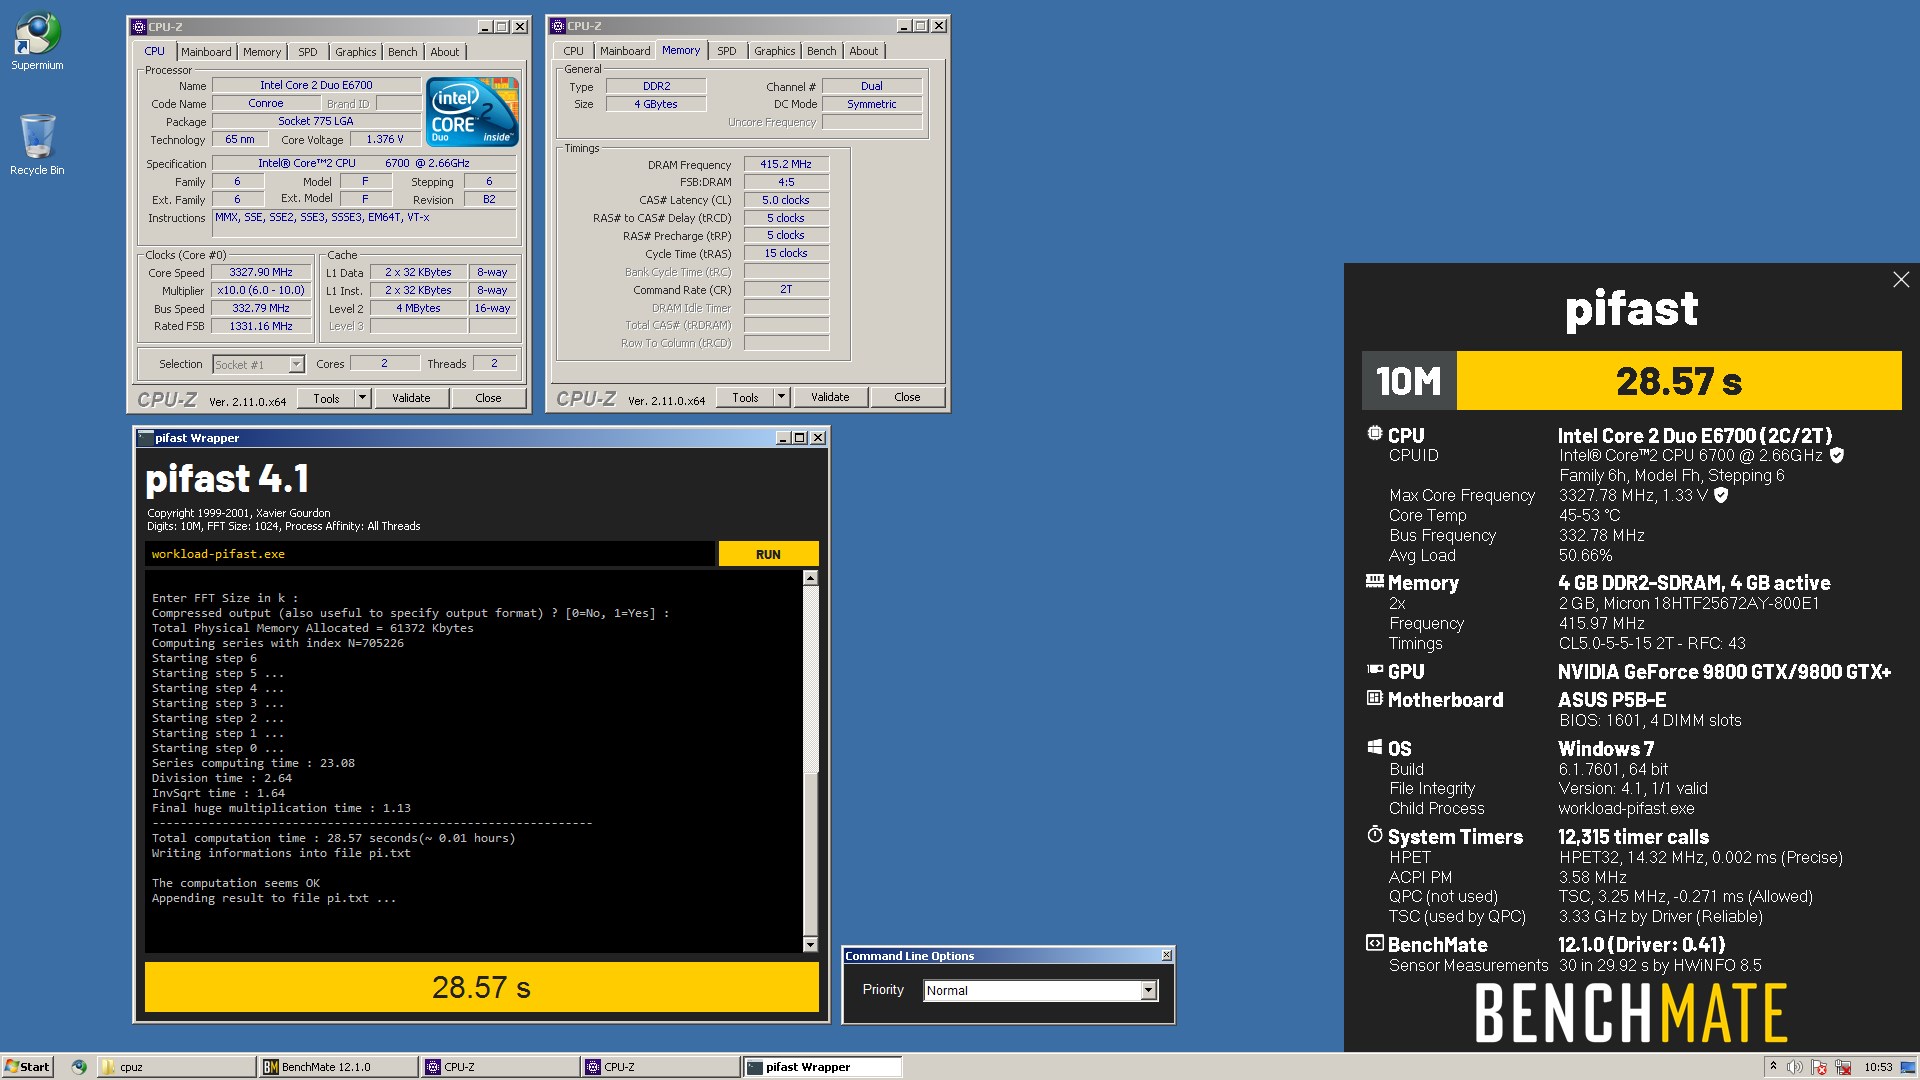This screenshot has height=1080, width=1920.
Task: Click the taskbar clock showing 10:53
Action: pyautogui.click(x=1878, y=1067)
